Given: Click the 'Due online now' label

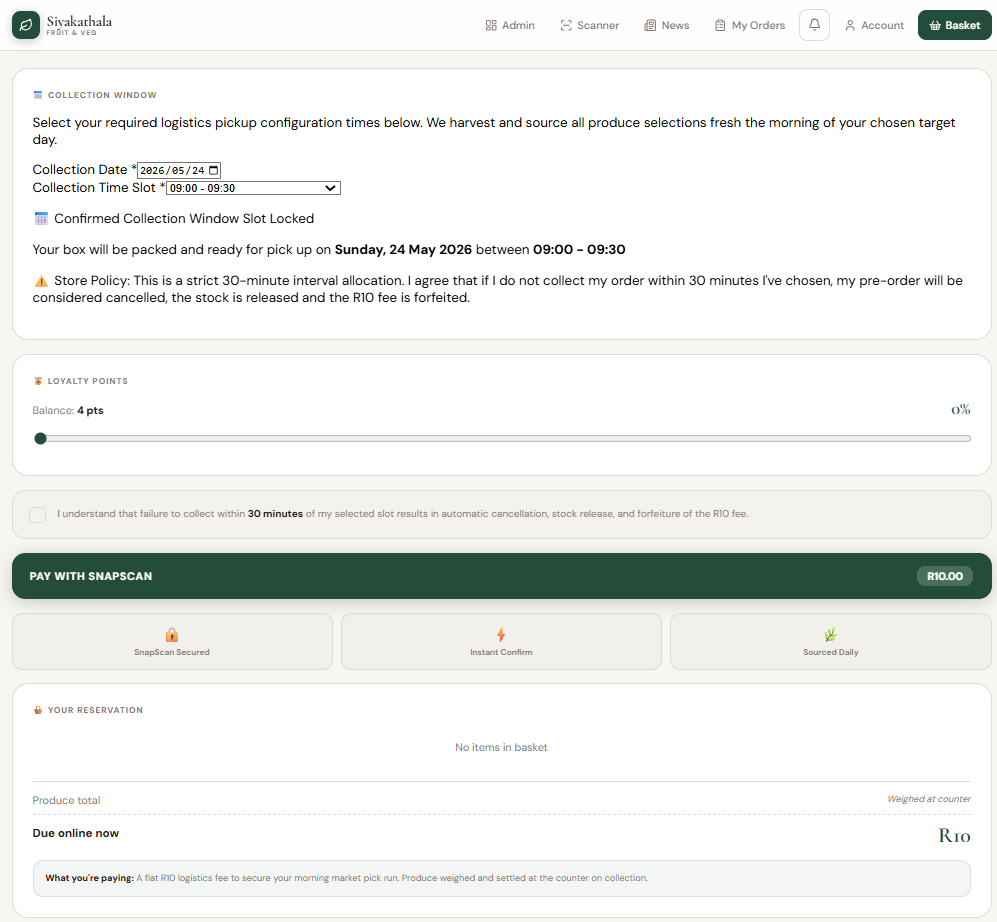Looking at the screenshot, I should pos(76,833).
